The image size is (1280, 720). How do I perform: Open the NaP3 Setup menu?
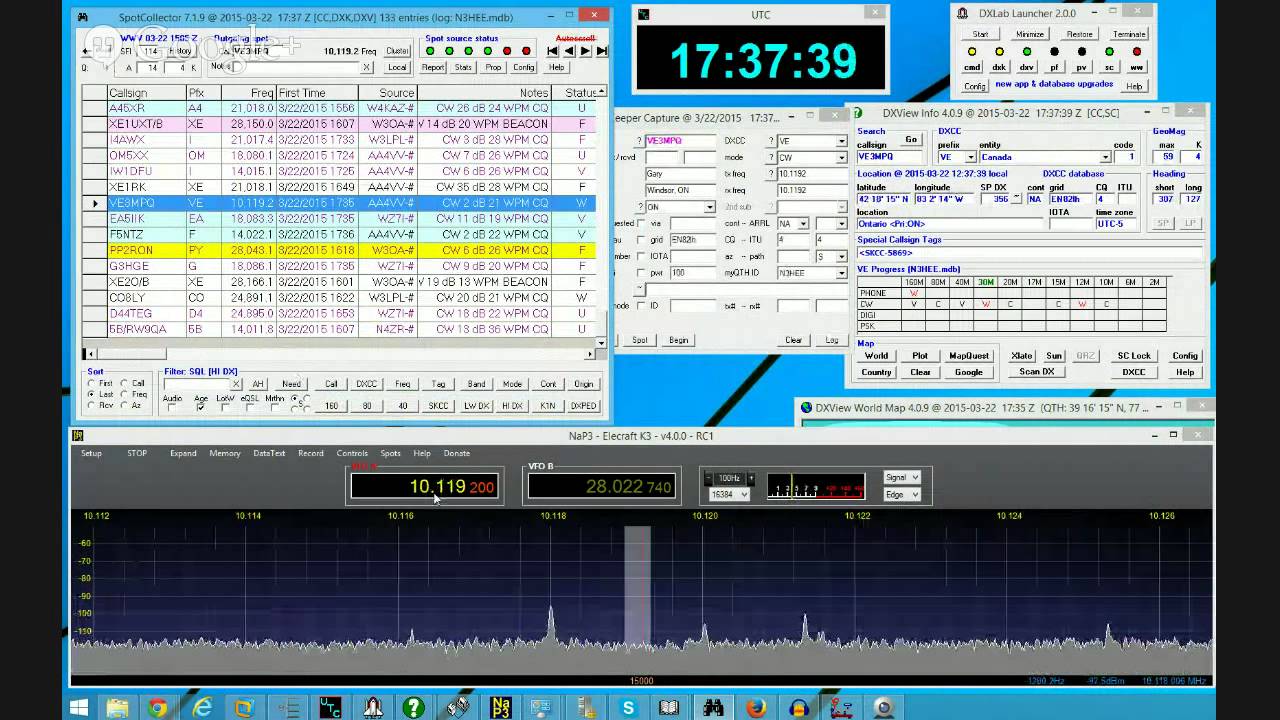coord(91,453)
